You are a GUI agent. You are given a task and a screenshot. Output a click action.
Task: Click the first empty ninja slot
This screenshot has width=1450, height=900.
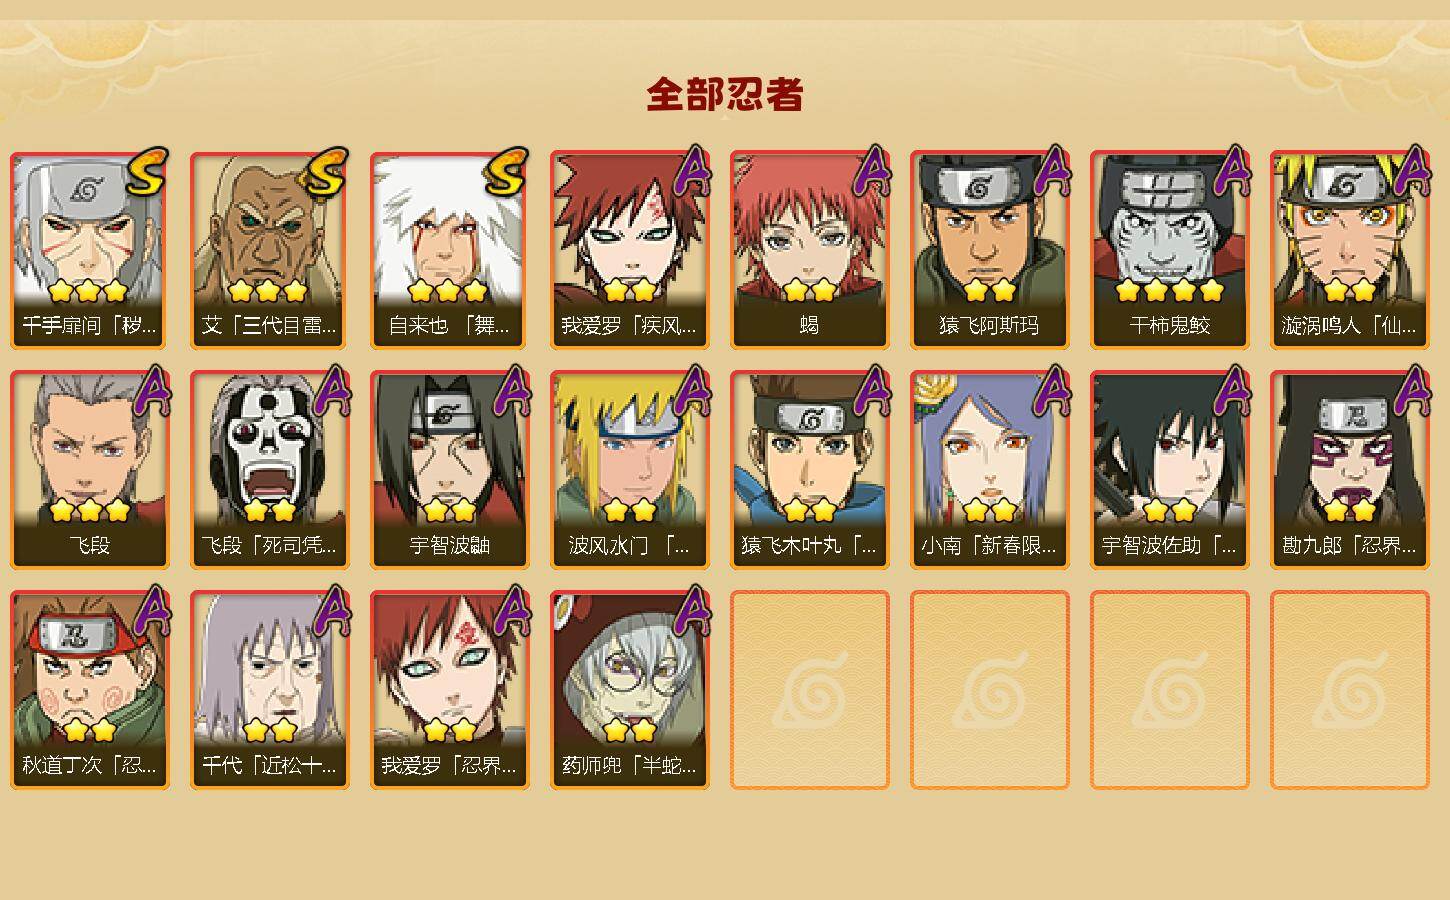[810, 690]
